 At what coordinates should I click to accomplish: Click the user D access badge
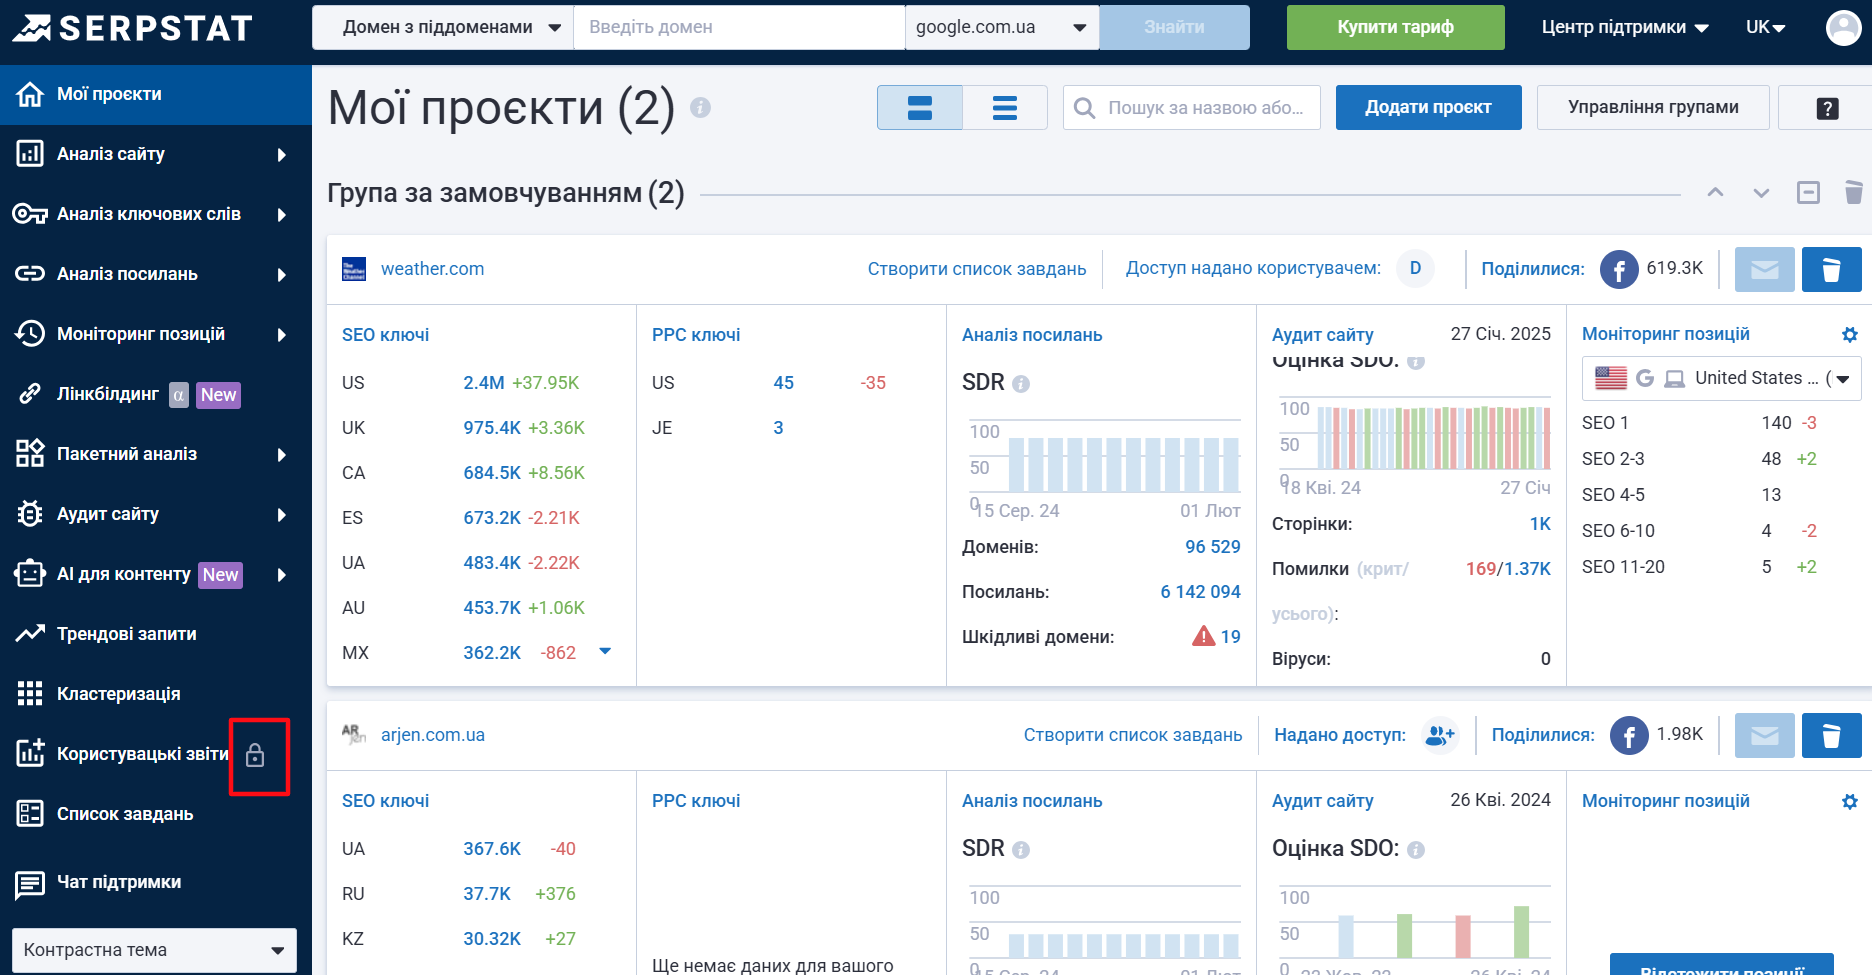click(x=1415, y=268)
